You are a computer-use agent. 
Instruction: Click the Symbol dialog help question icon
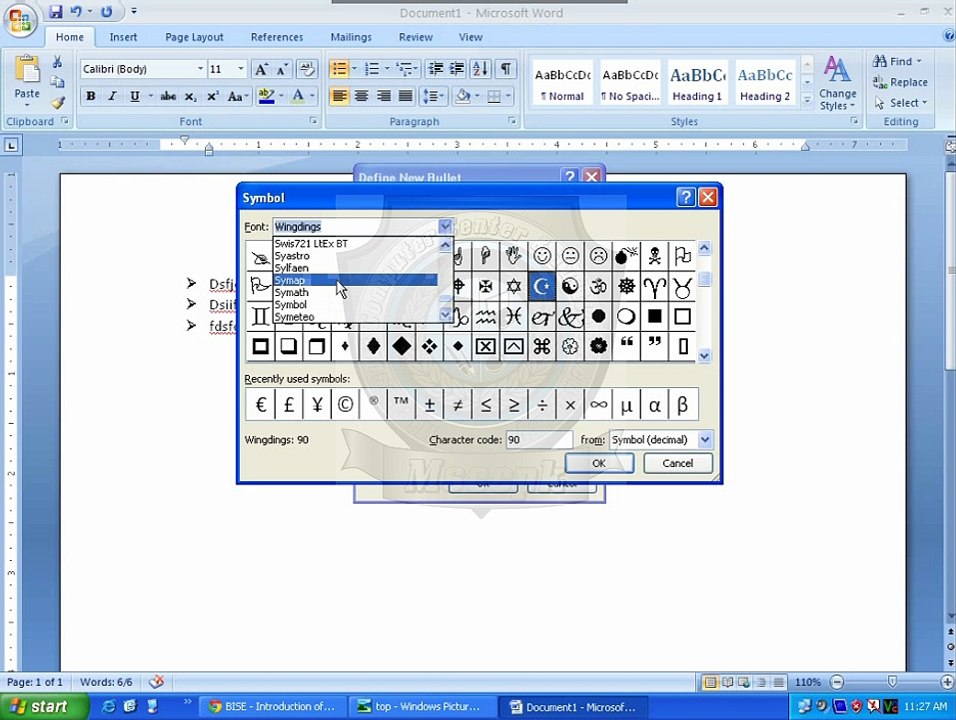tap(685, 197)
